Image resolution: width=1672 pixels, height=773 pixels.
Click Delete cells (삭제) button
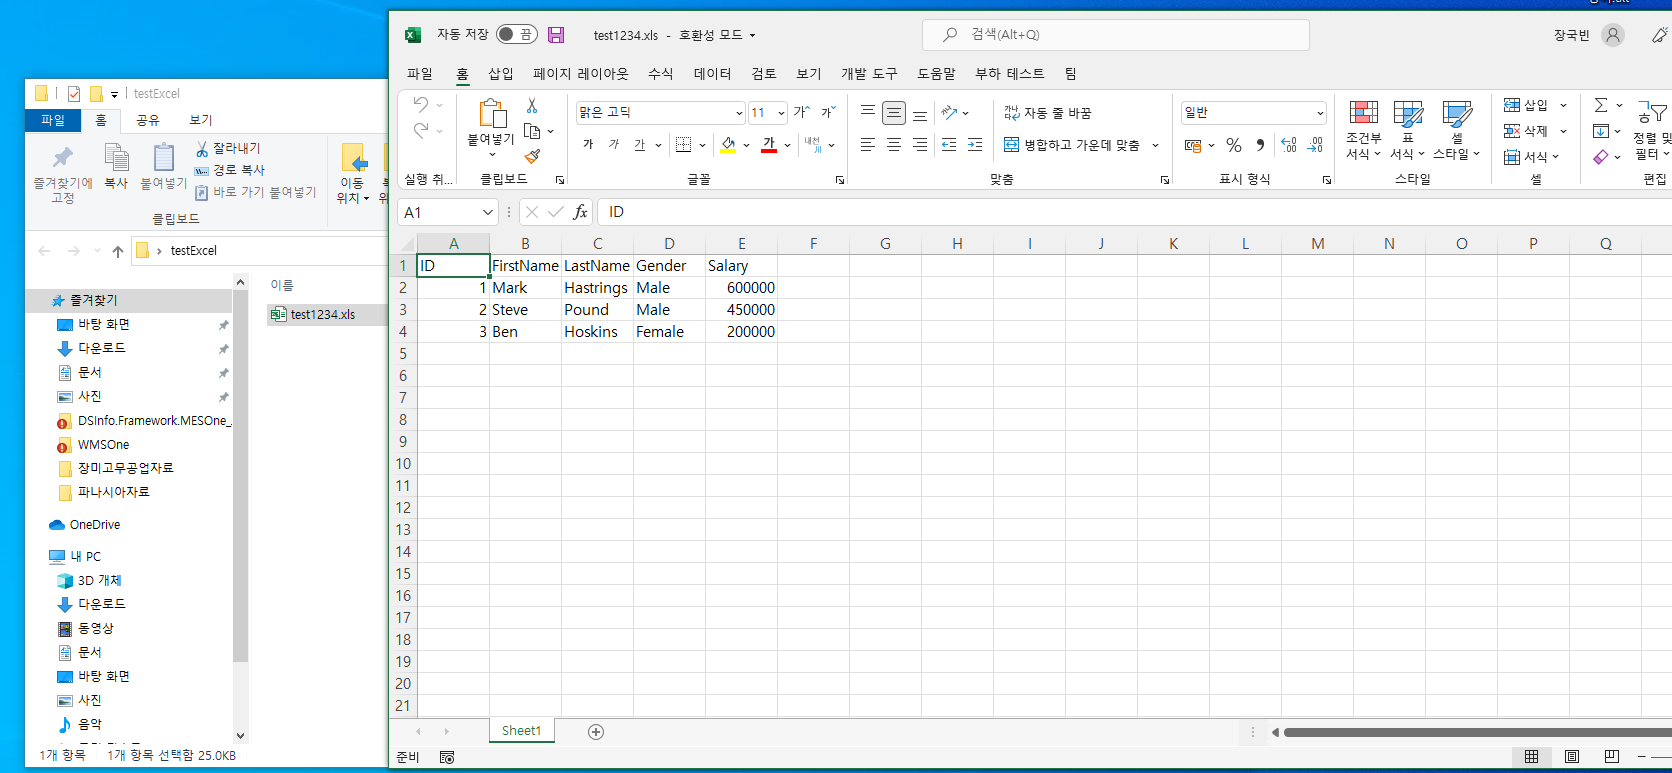pyautogui.click(x=1526, y=131)
